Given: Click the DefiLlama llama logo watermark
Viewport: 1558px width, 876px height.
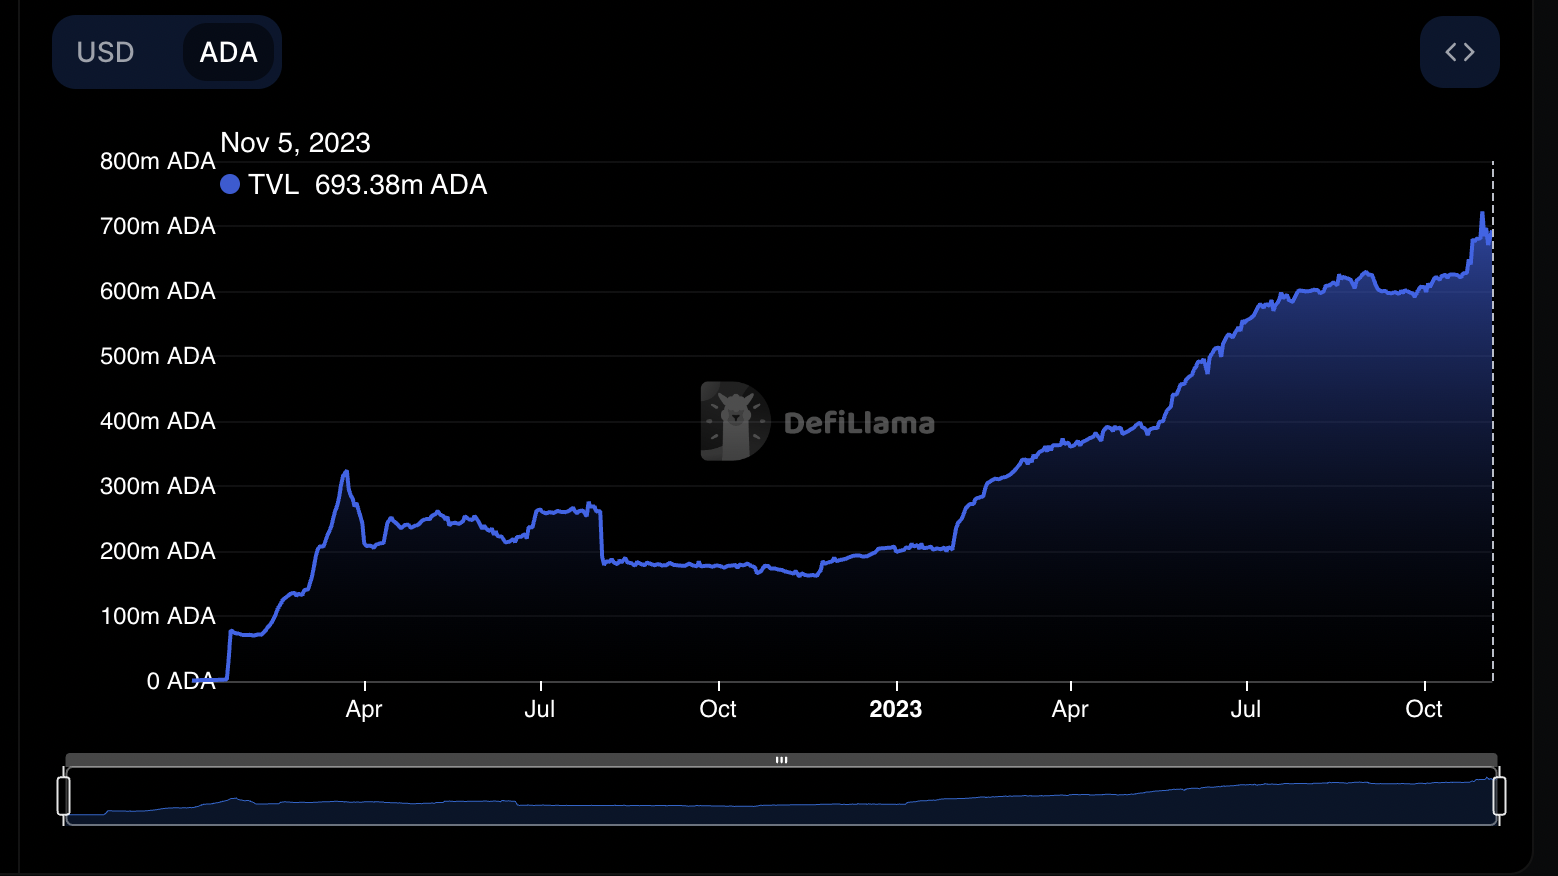Looking at the screenshot, I should point(735,421).
